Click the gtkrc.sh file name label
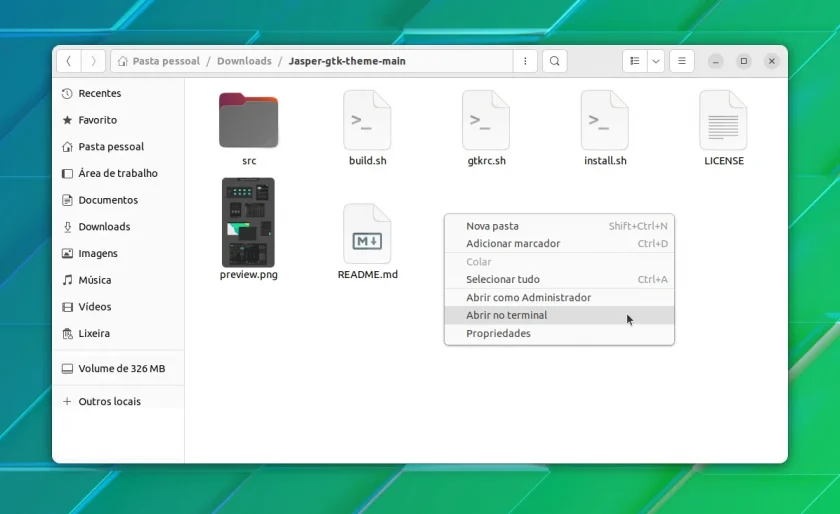The image size is (840, 514). pyautogui.click(x=486, y=161)
